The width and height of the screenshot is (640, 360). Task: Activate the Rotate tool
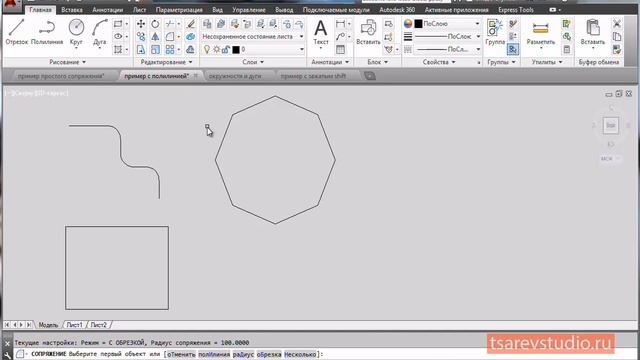(155, 24)
